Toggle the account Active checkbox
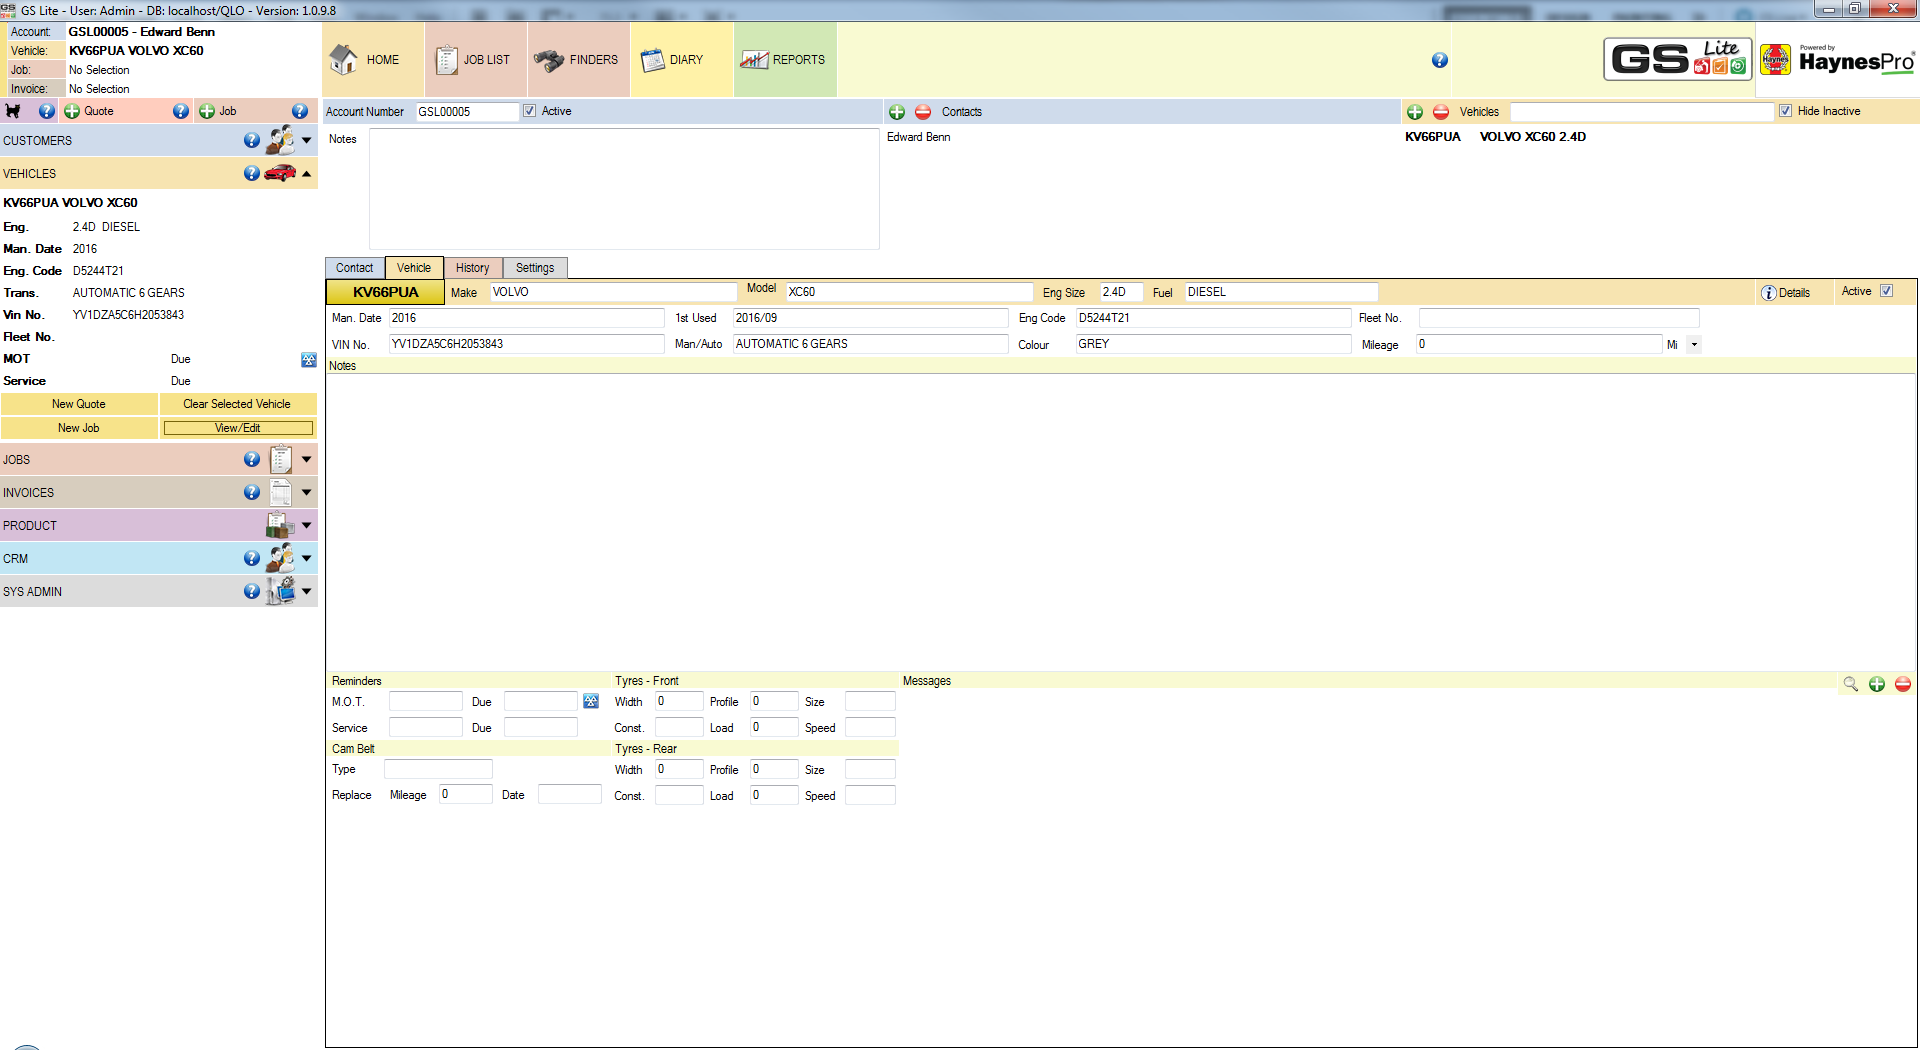 pyautogui.click(x=530, y=111)
